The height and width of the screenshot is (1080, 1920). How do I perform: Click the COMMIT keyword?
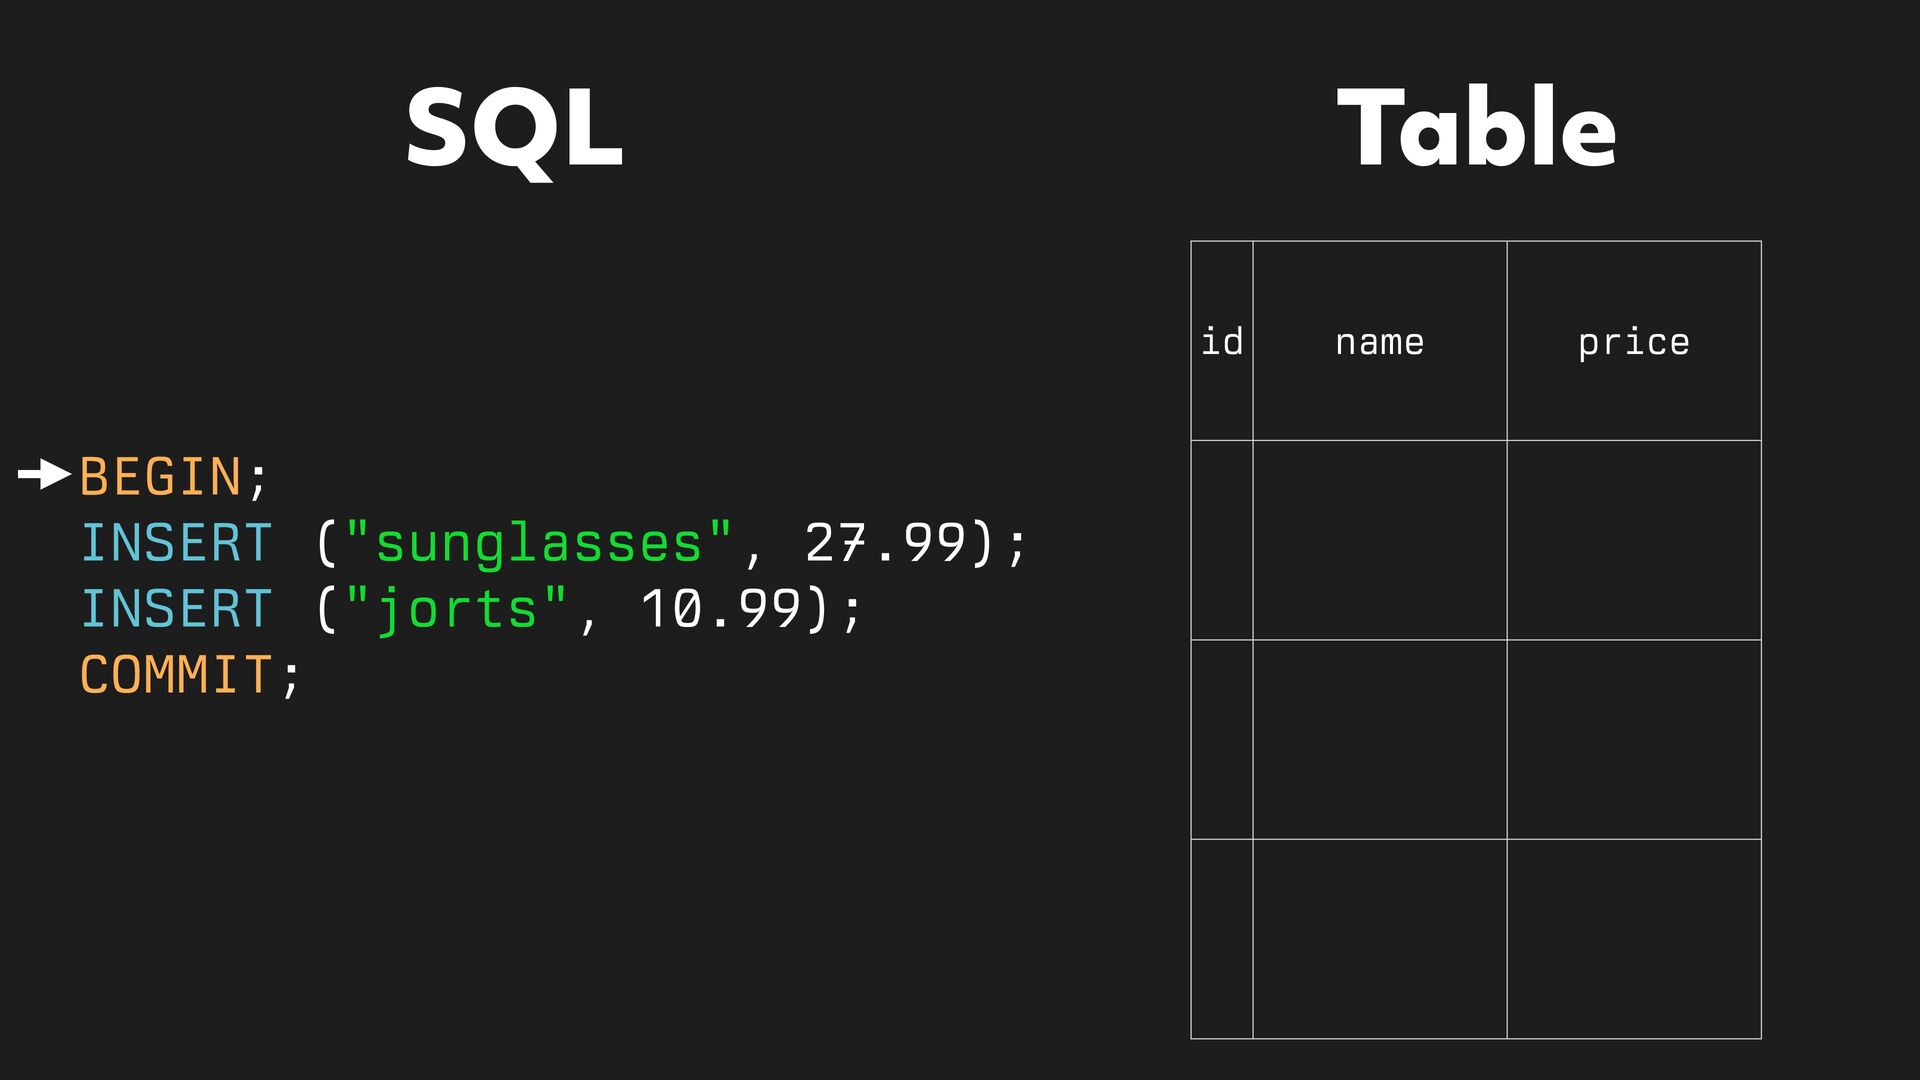[x=176, y=675]
